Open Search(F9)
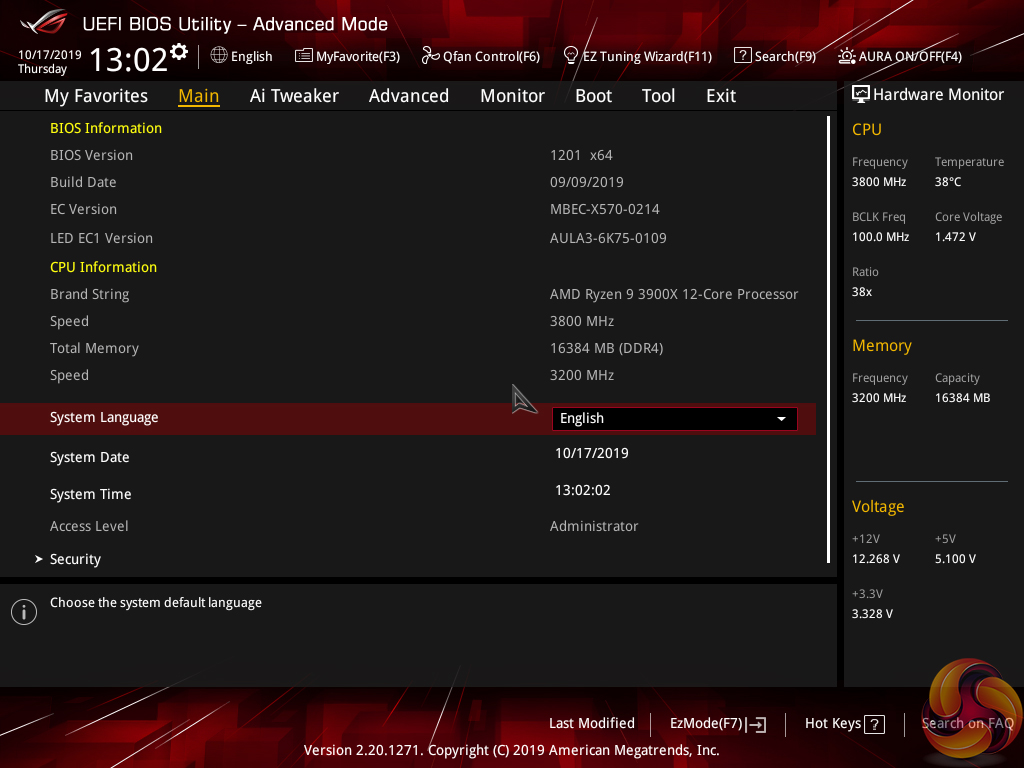This screenshot has width=1024, height=768. point(775,56)
